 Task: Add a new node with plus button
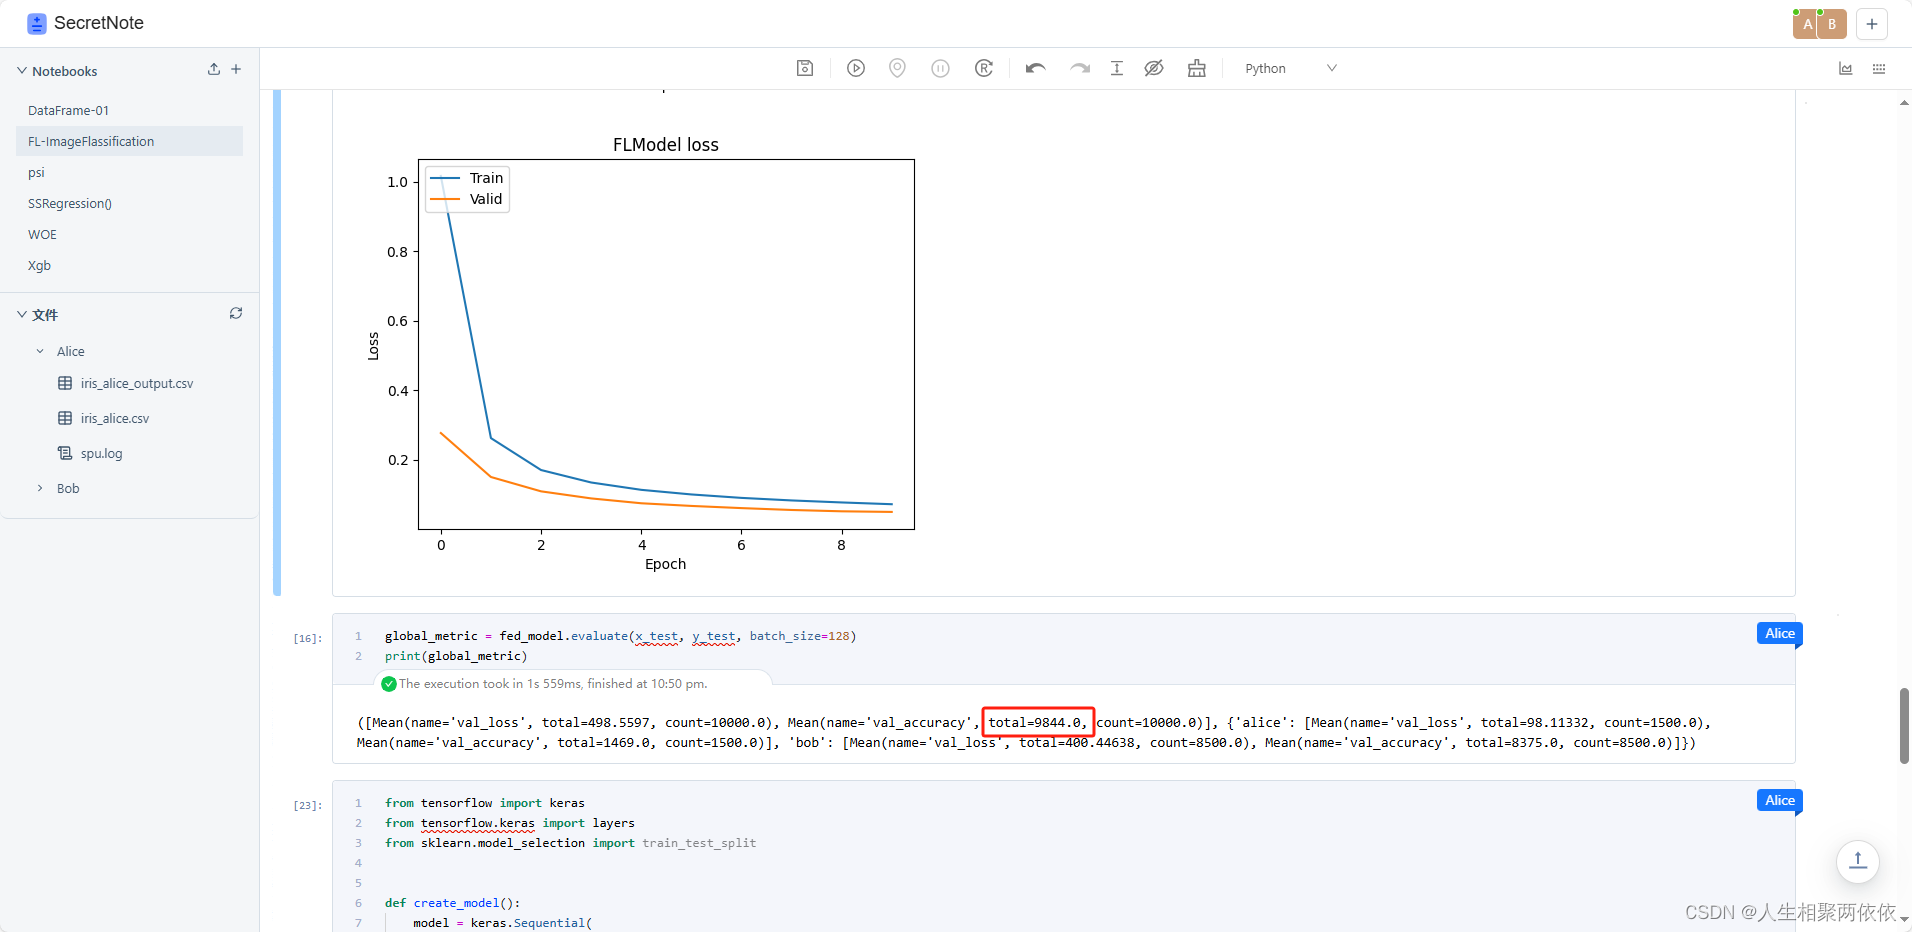coord(1872,24)
